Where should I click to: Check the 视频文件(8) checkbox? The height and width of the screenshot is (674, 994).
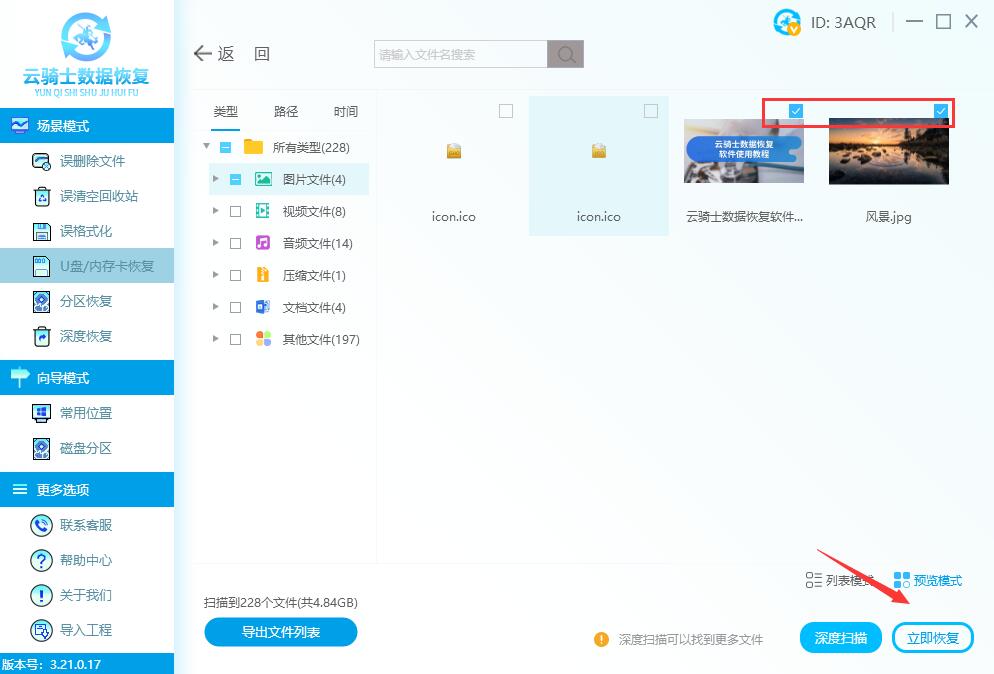tap(235, 211)
